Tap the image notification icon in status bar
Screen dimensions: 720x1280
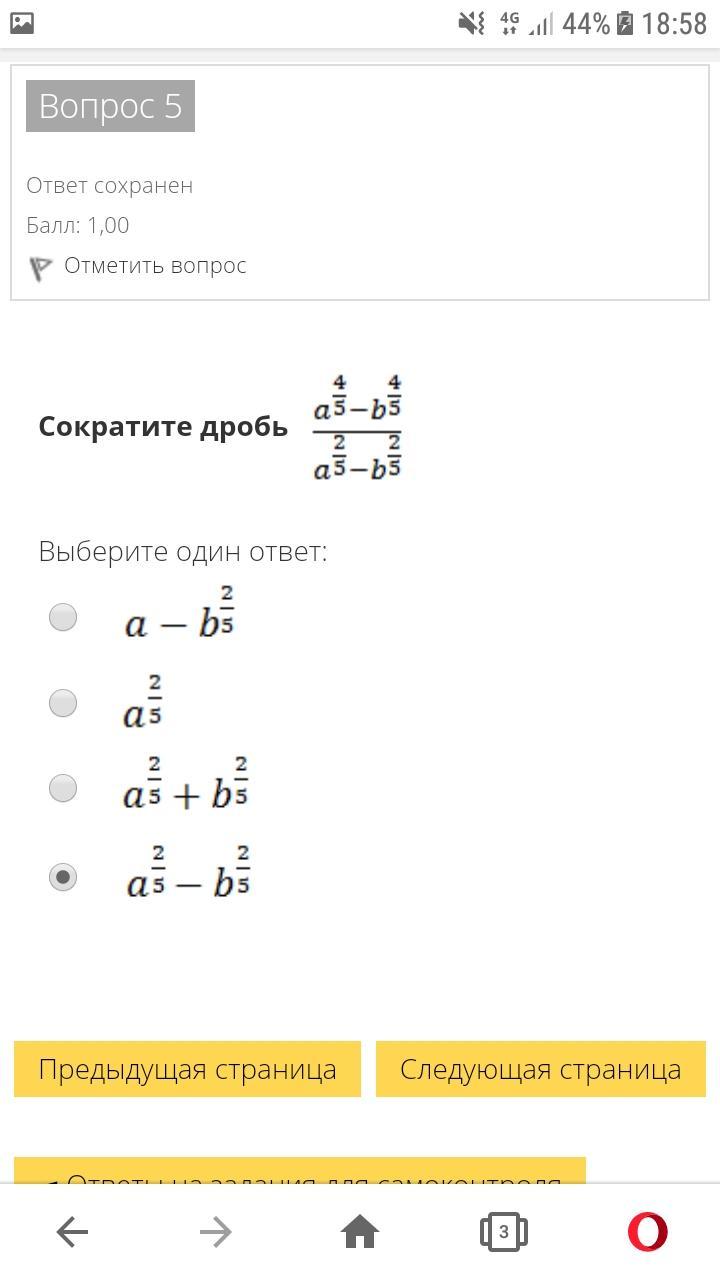tap(22, 23)
